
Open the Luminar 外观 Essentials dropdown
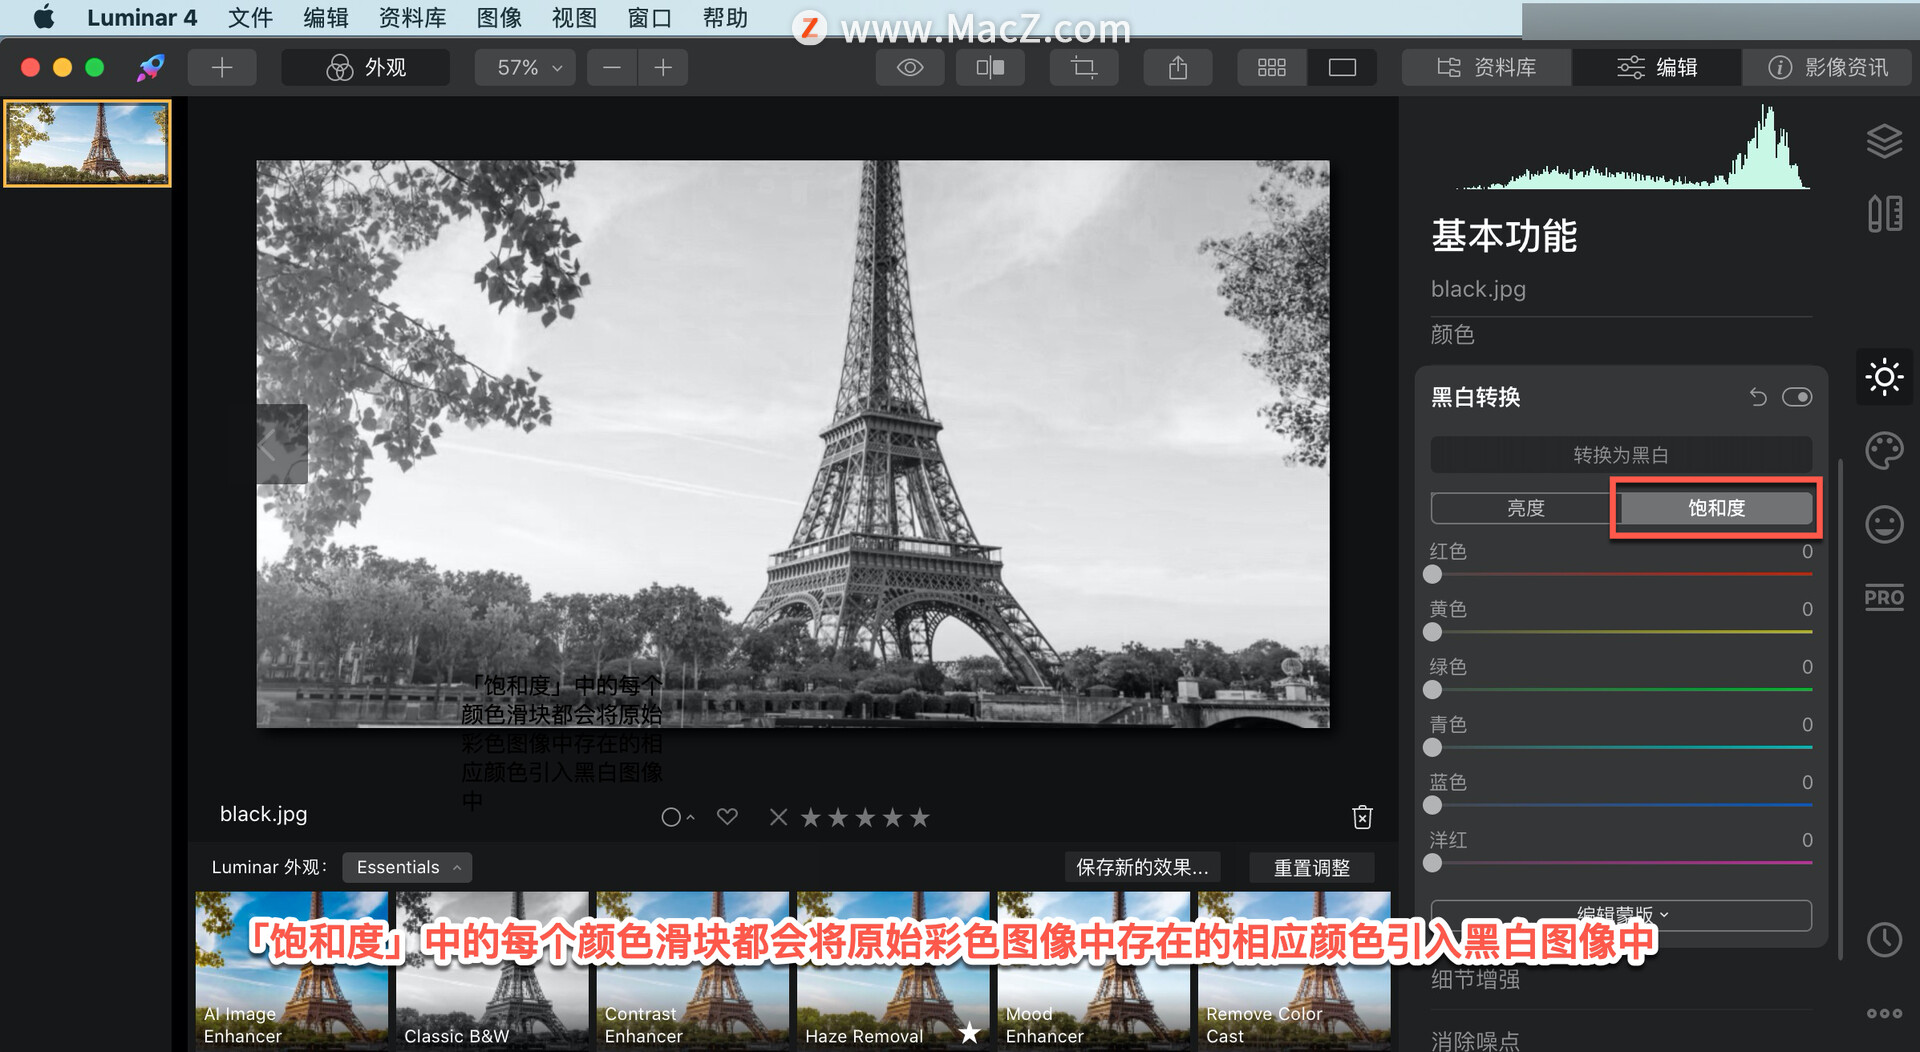406,867
